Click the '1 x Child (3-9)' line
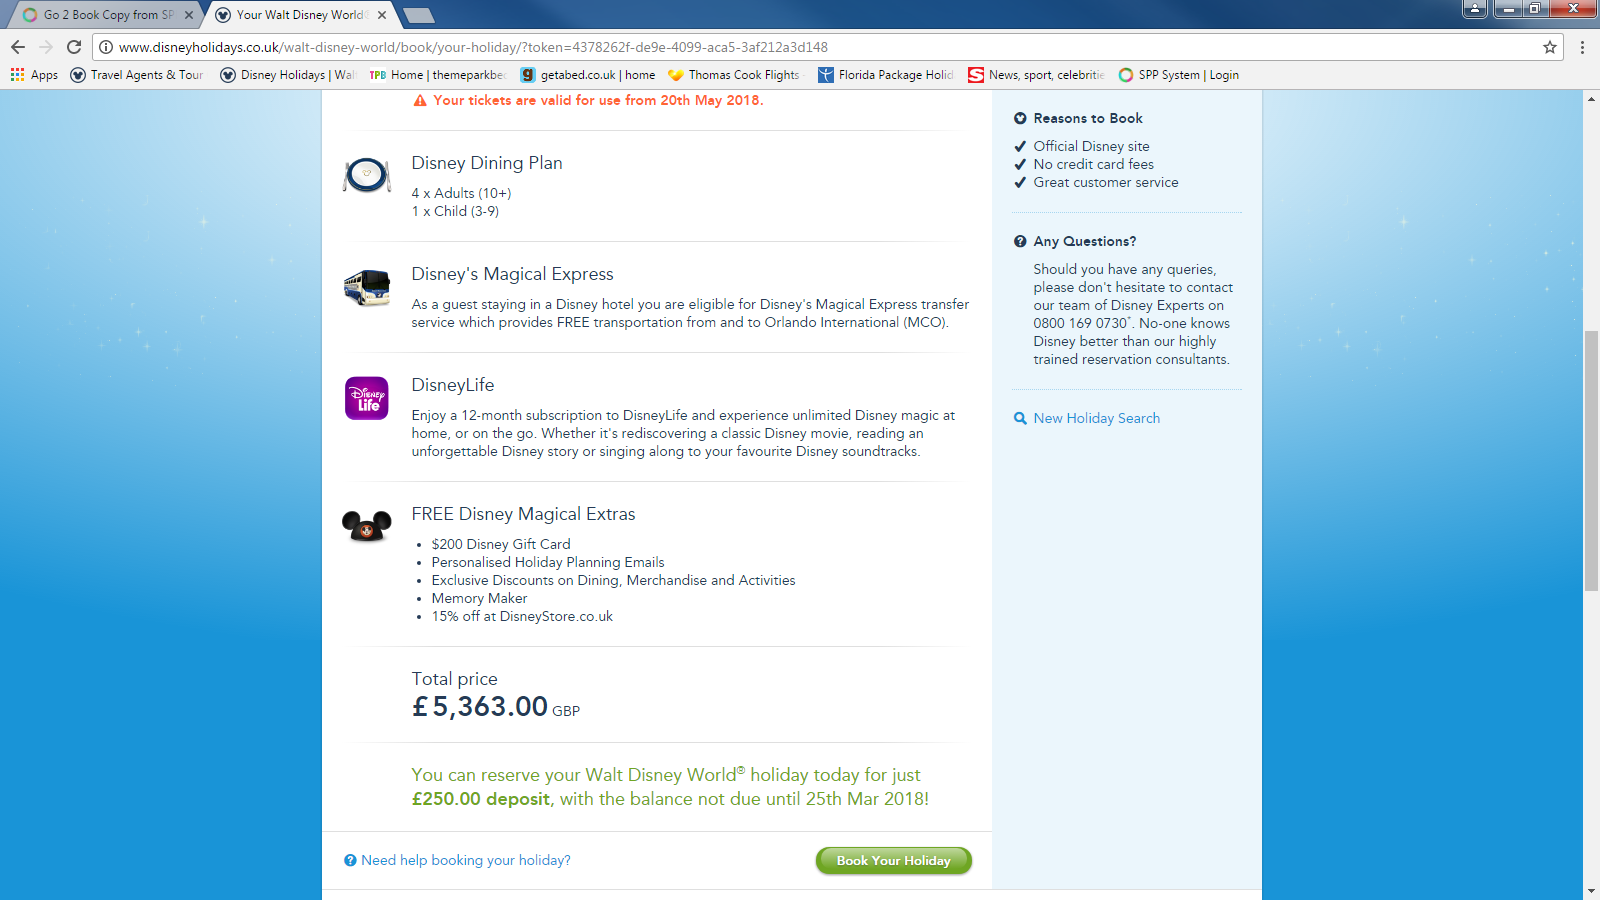1600x900 pixels. [455, 211]
